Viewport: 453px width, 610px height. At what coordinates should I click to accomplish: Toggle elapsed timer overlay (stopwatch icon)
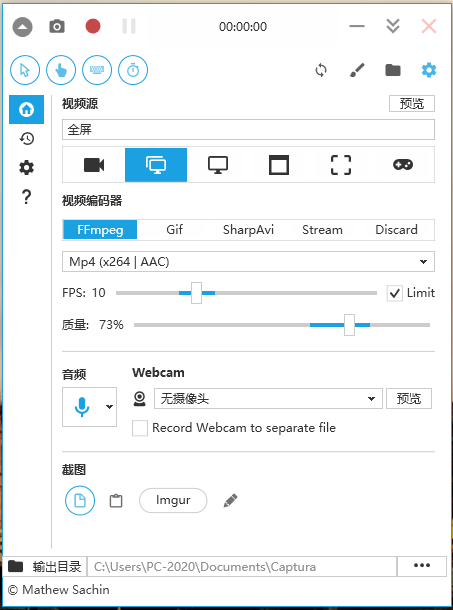[x=133, y=70]
